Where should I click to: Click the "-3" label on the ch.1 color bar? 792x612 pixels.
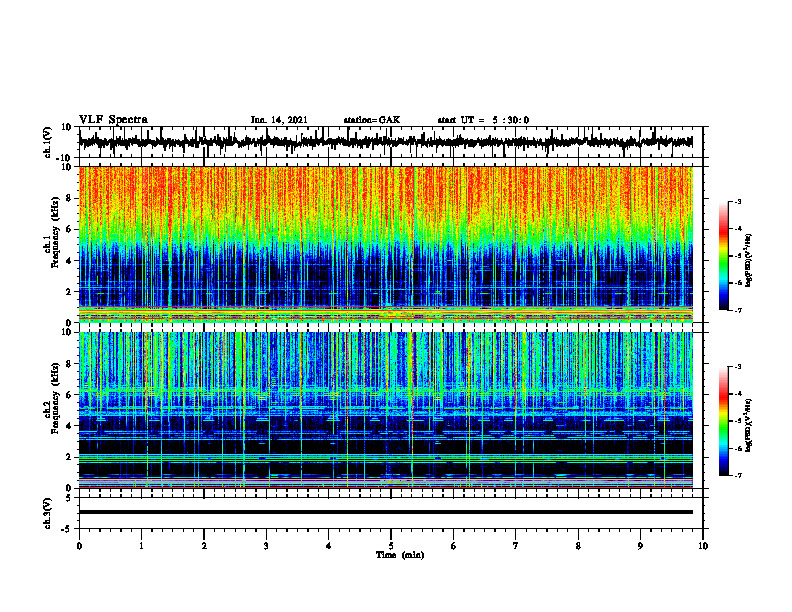pyautogui.click(x=737, y=201)
